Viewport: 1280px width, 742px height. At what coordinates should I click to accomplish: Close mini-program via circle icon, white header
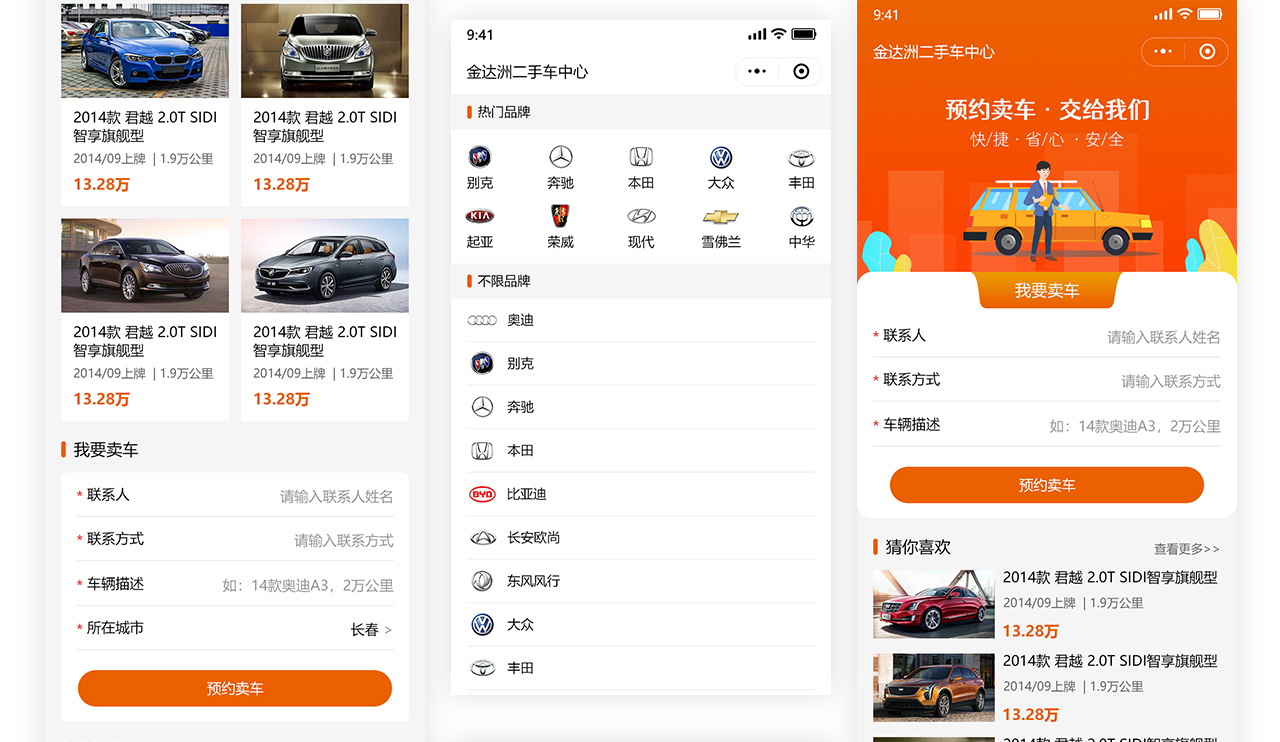point(801,71)
